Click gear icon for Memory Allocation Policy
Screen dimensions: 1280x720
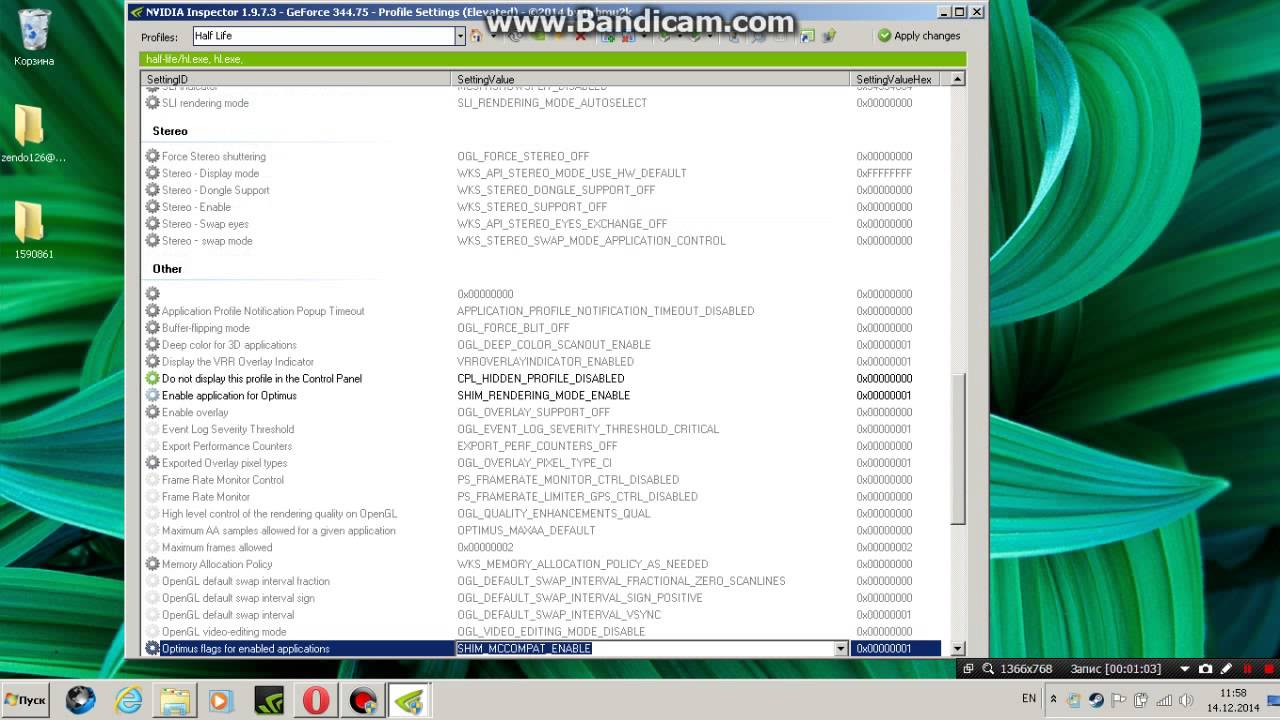tap(152, 564)
